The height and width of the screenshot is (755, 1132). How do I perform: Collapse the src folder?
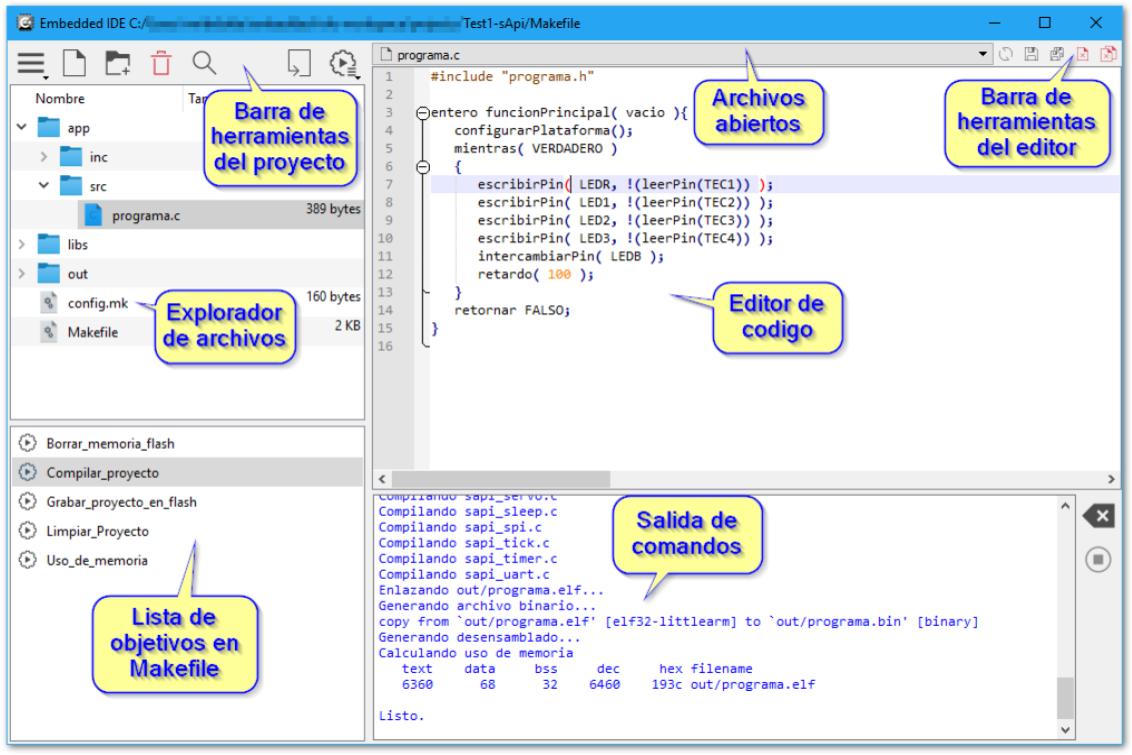[x=44, y=186]
